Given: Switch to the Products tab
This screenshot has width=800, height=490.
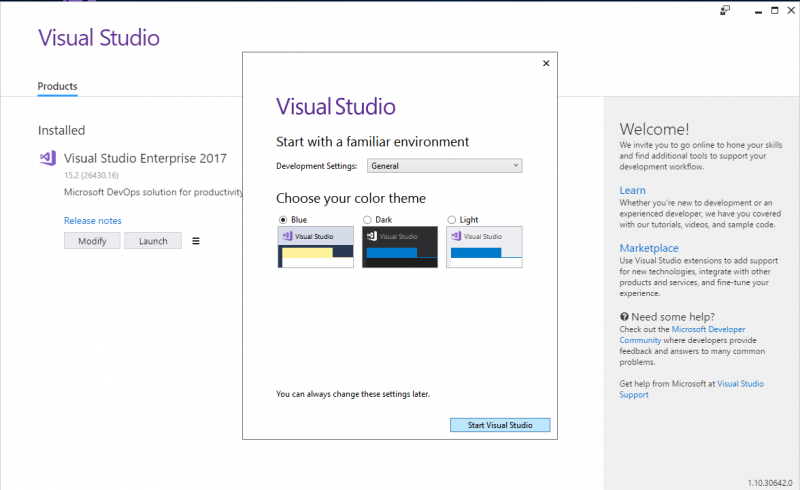Looking at the screenshot, I should click(x=57, y=86).
